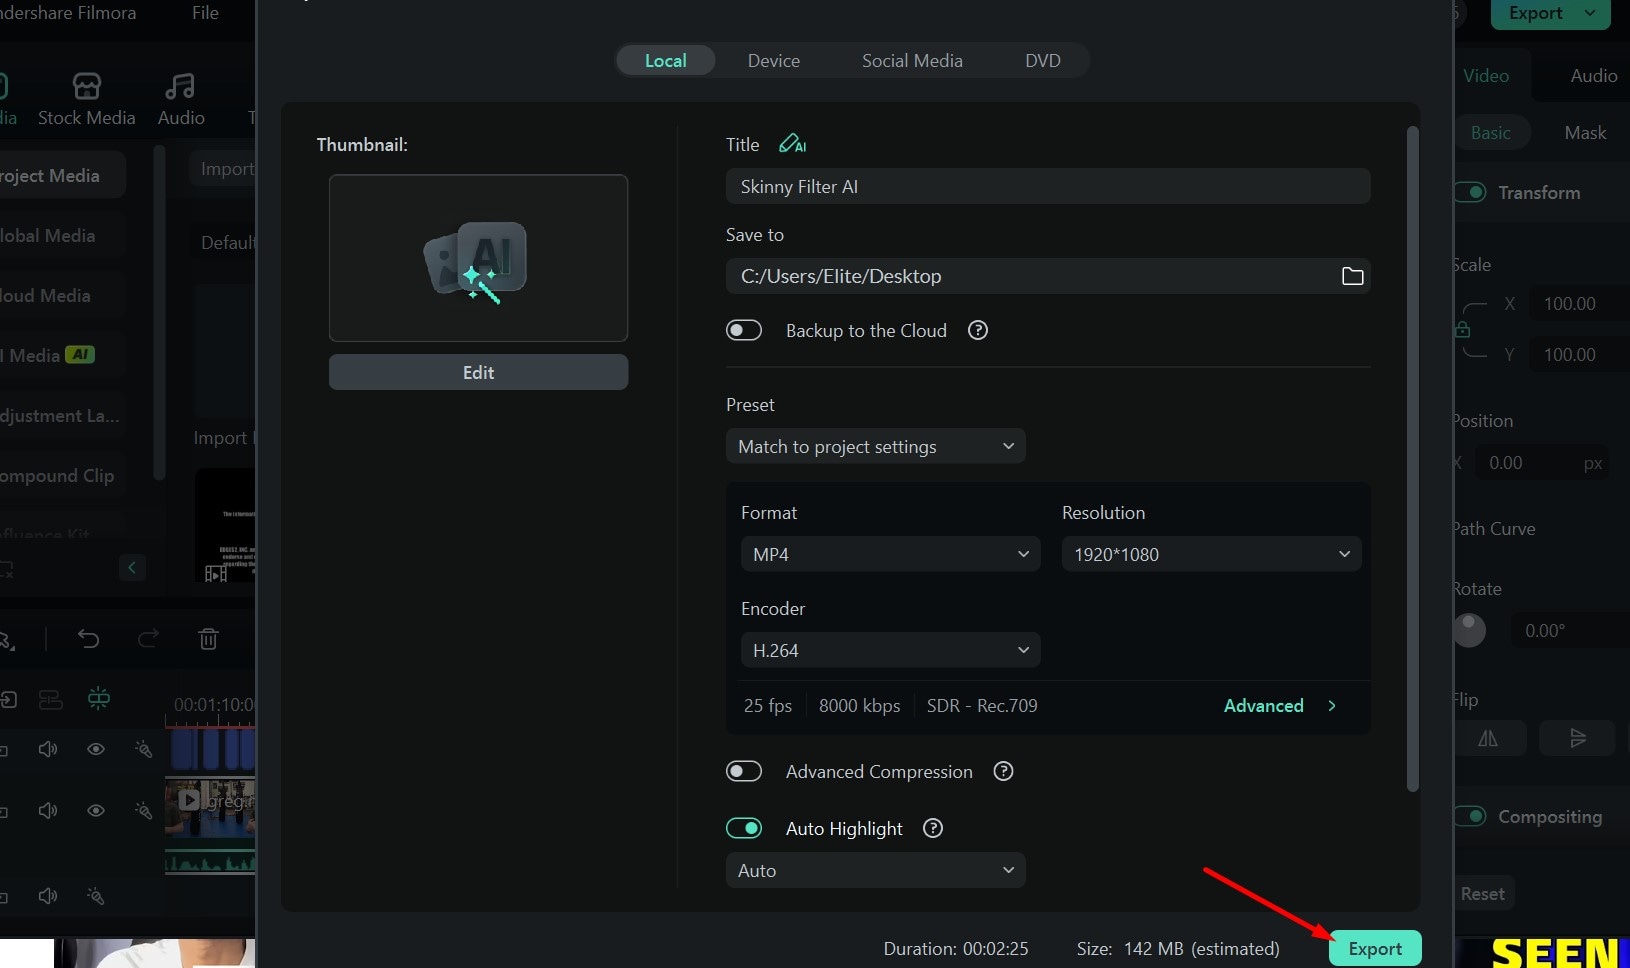Open folder browser for Save to path

tap(1352, 276)
